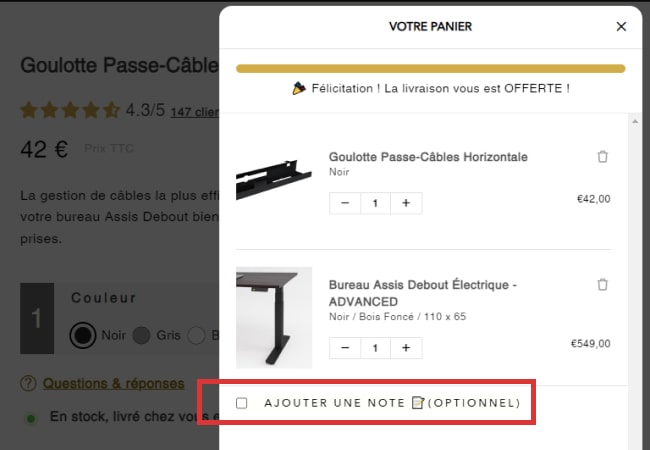
Task: Select the Noir color option
Action: [x=83, y=335]
